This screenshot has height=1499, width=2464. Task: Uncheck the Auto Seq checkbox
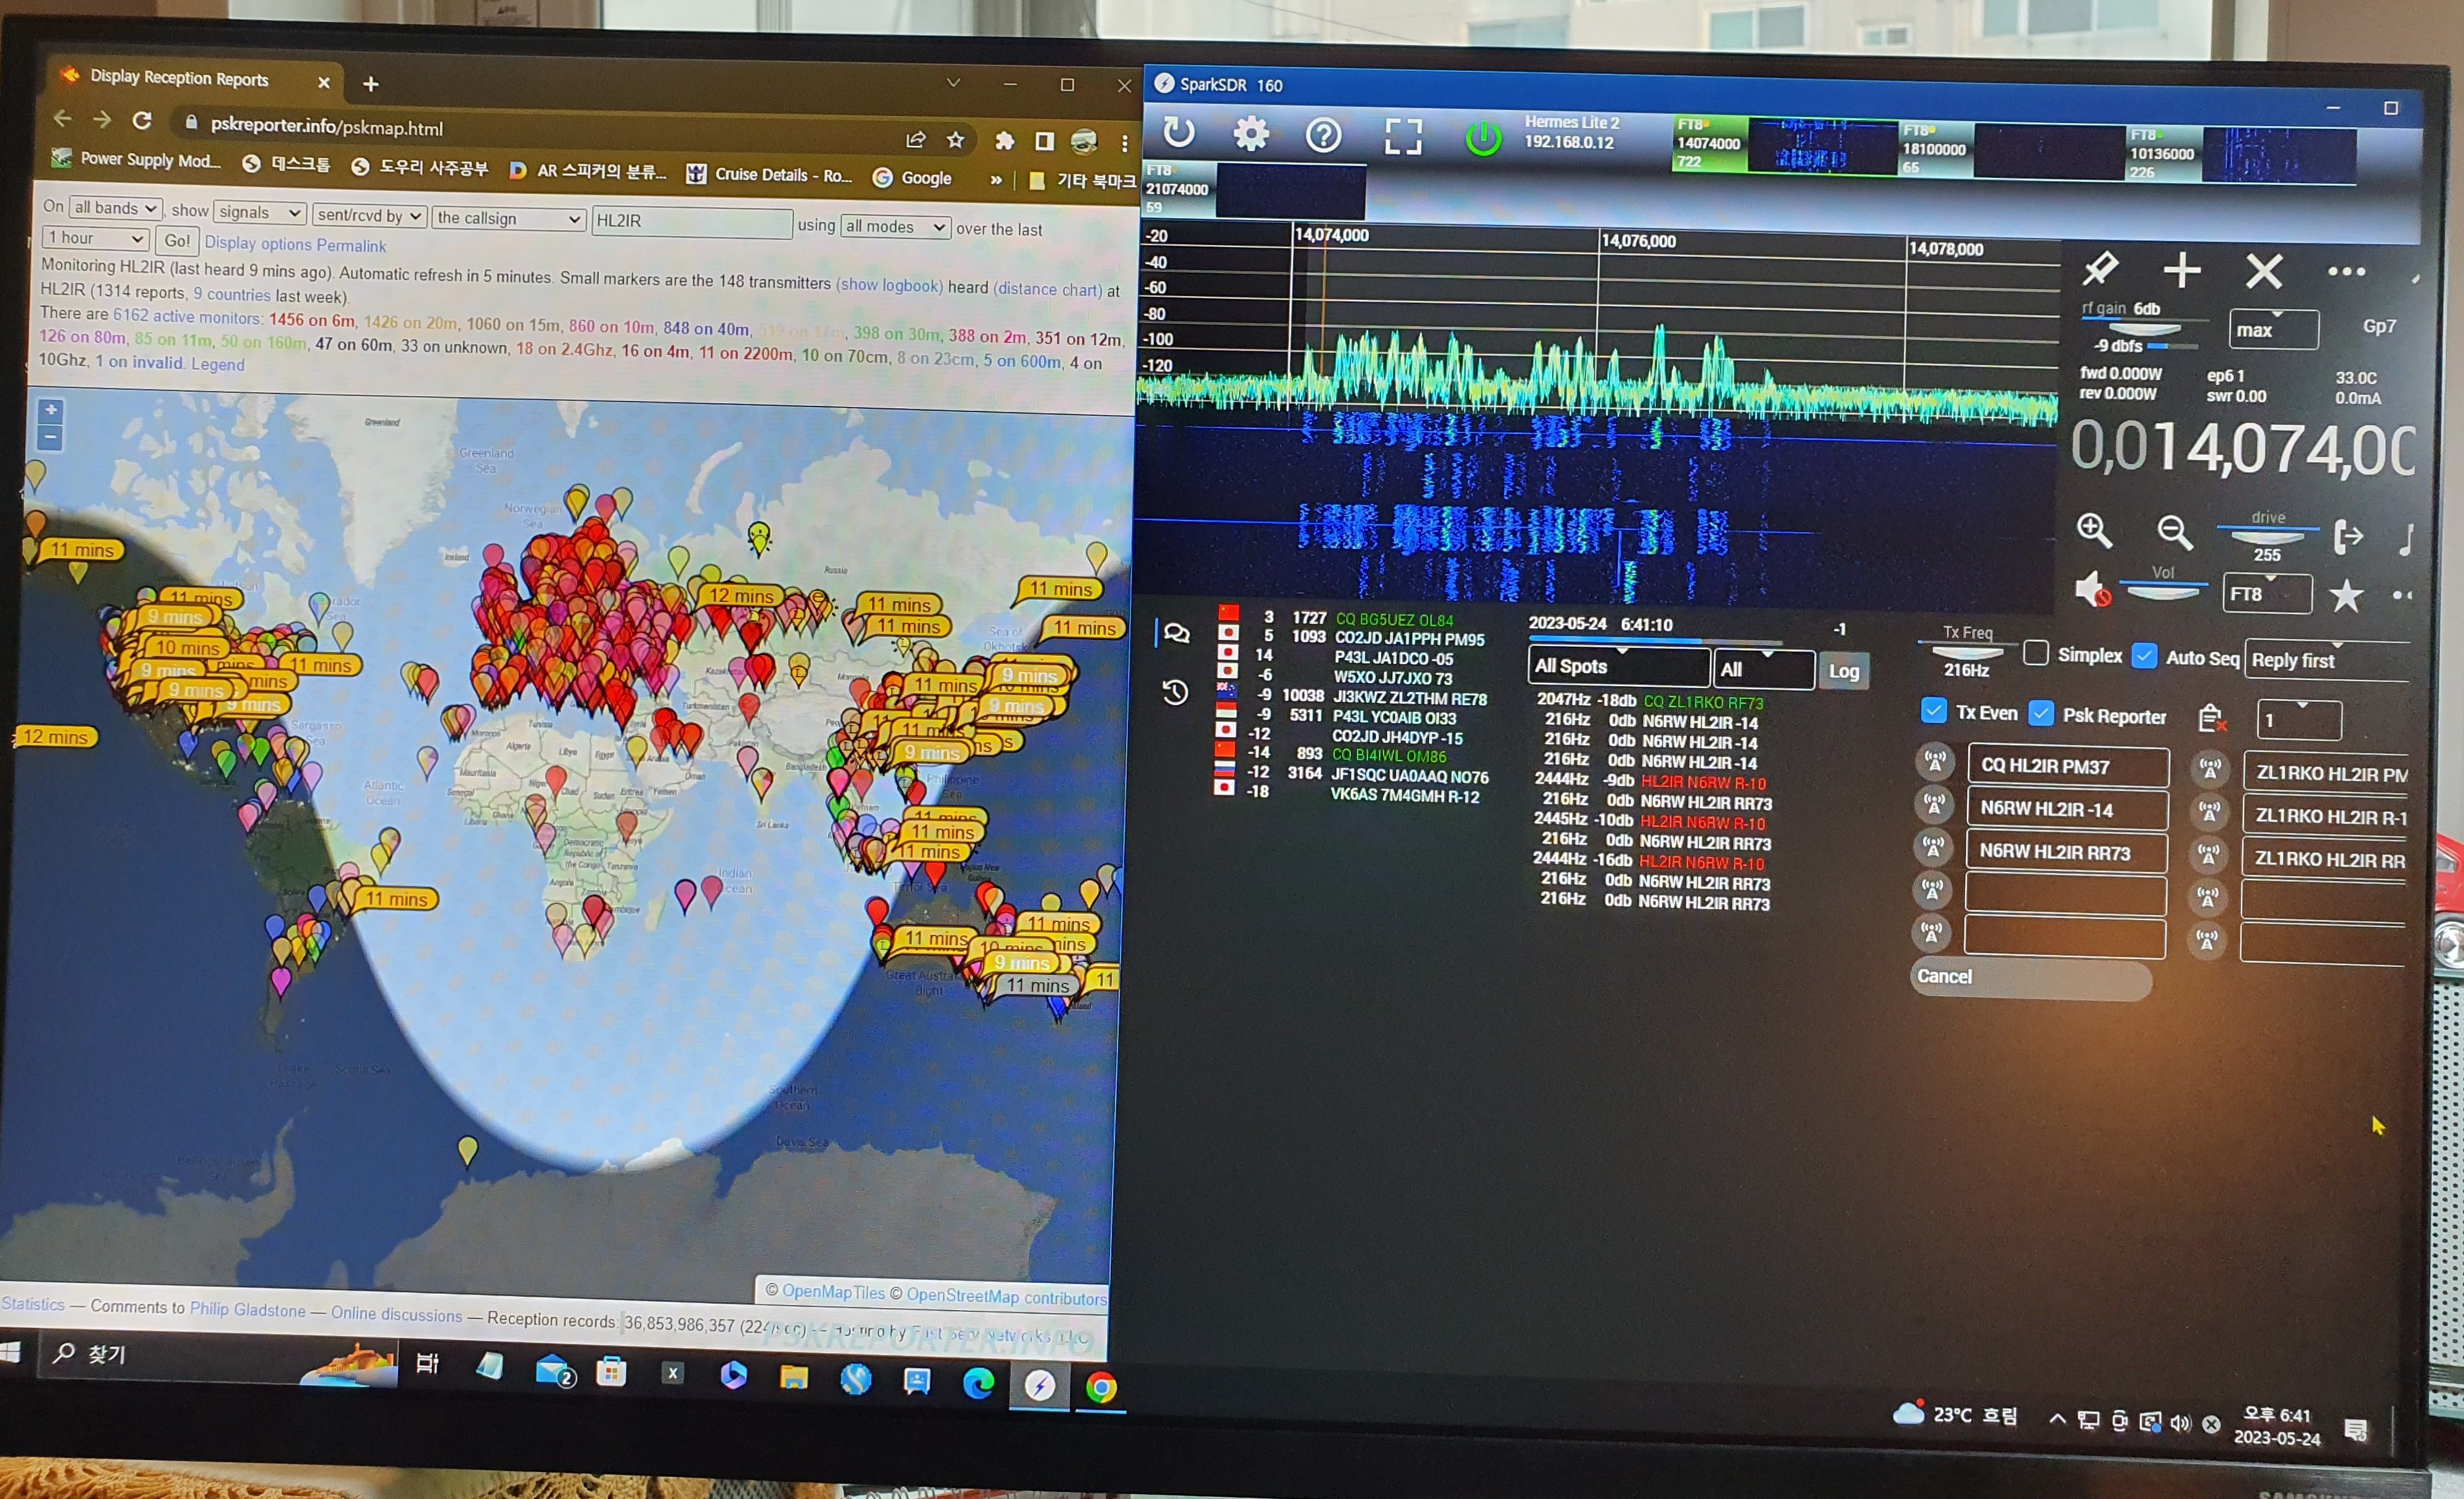[2143, 656]
